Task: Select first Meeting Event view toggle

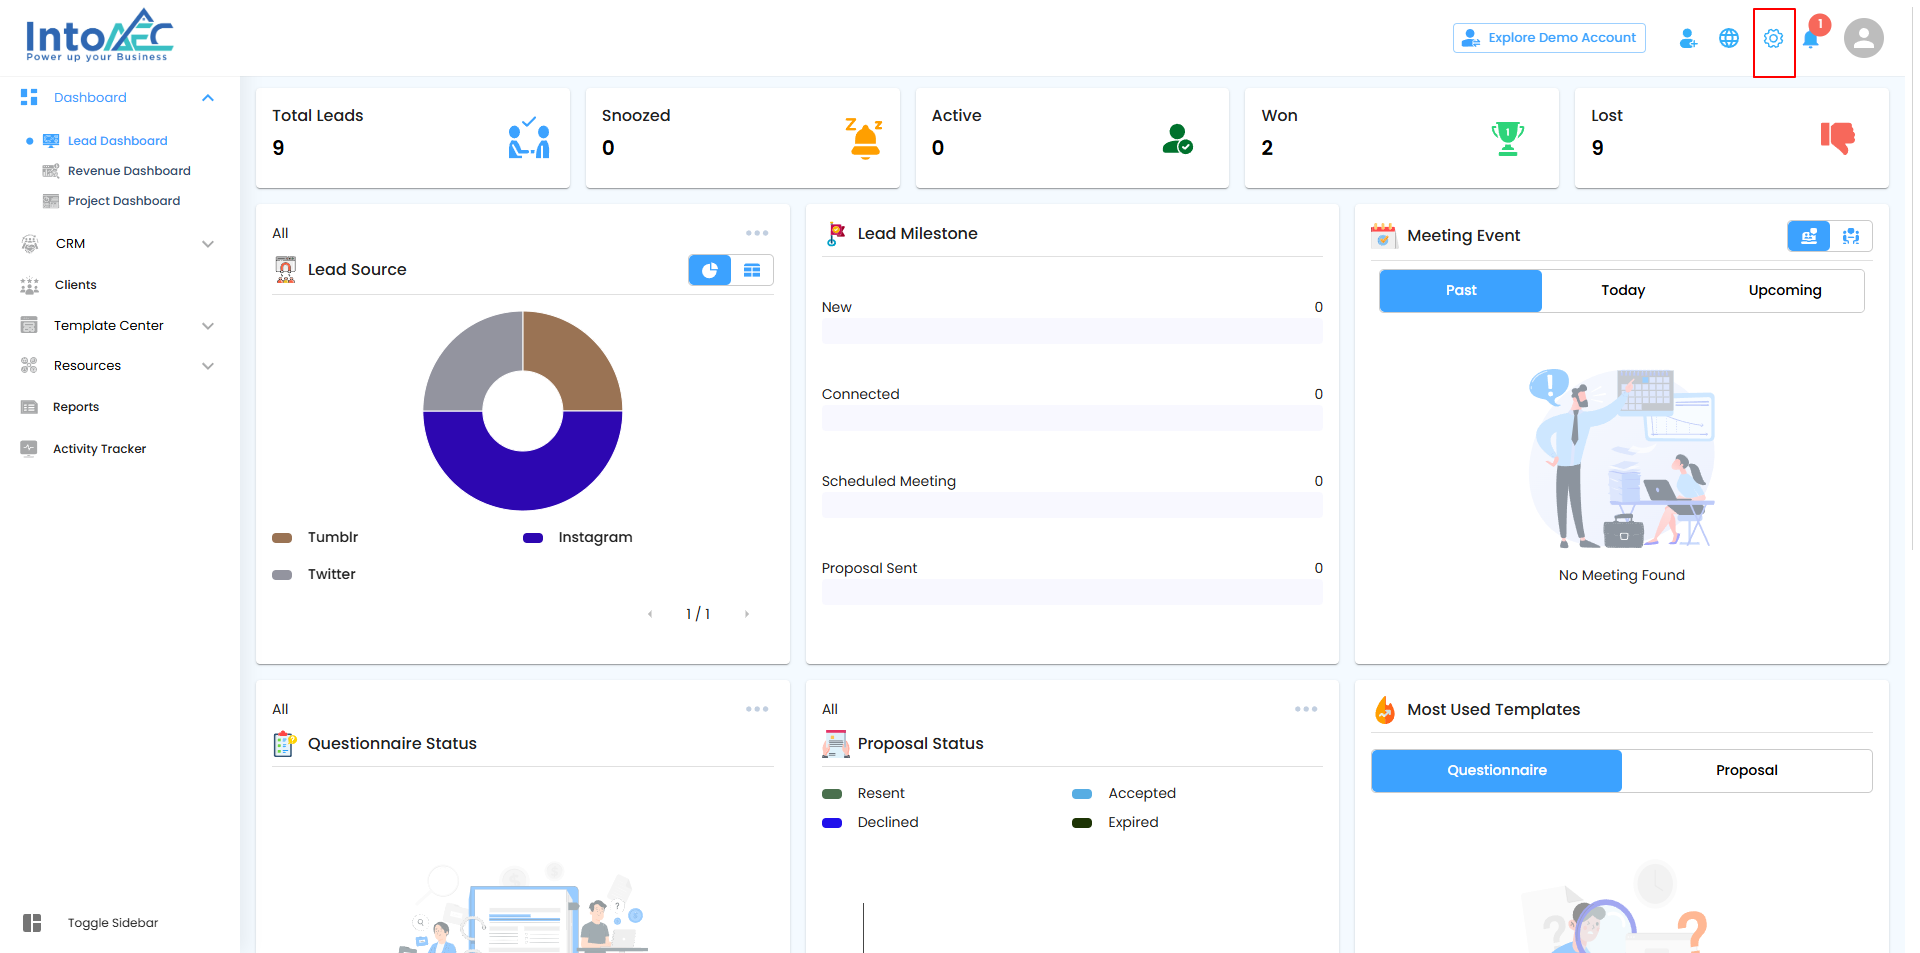Action: tap(1809, 236)
